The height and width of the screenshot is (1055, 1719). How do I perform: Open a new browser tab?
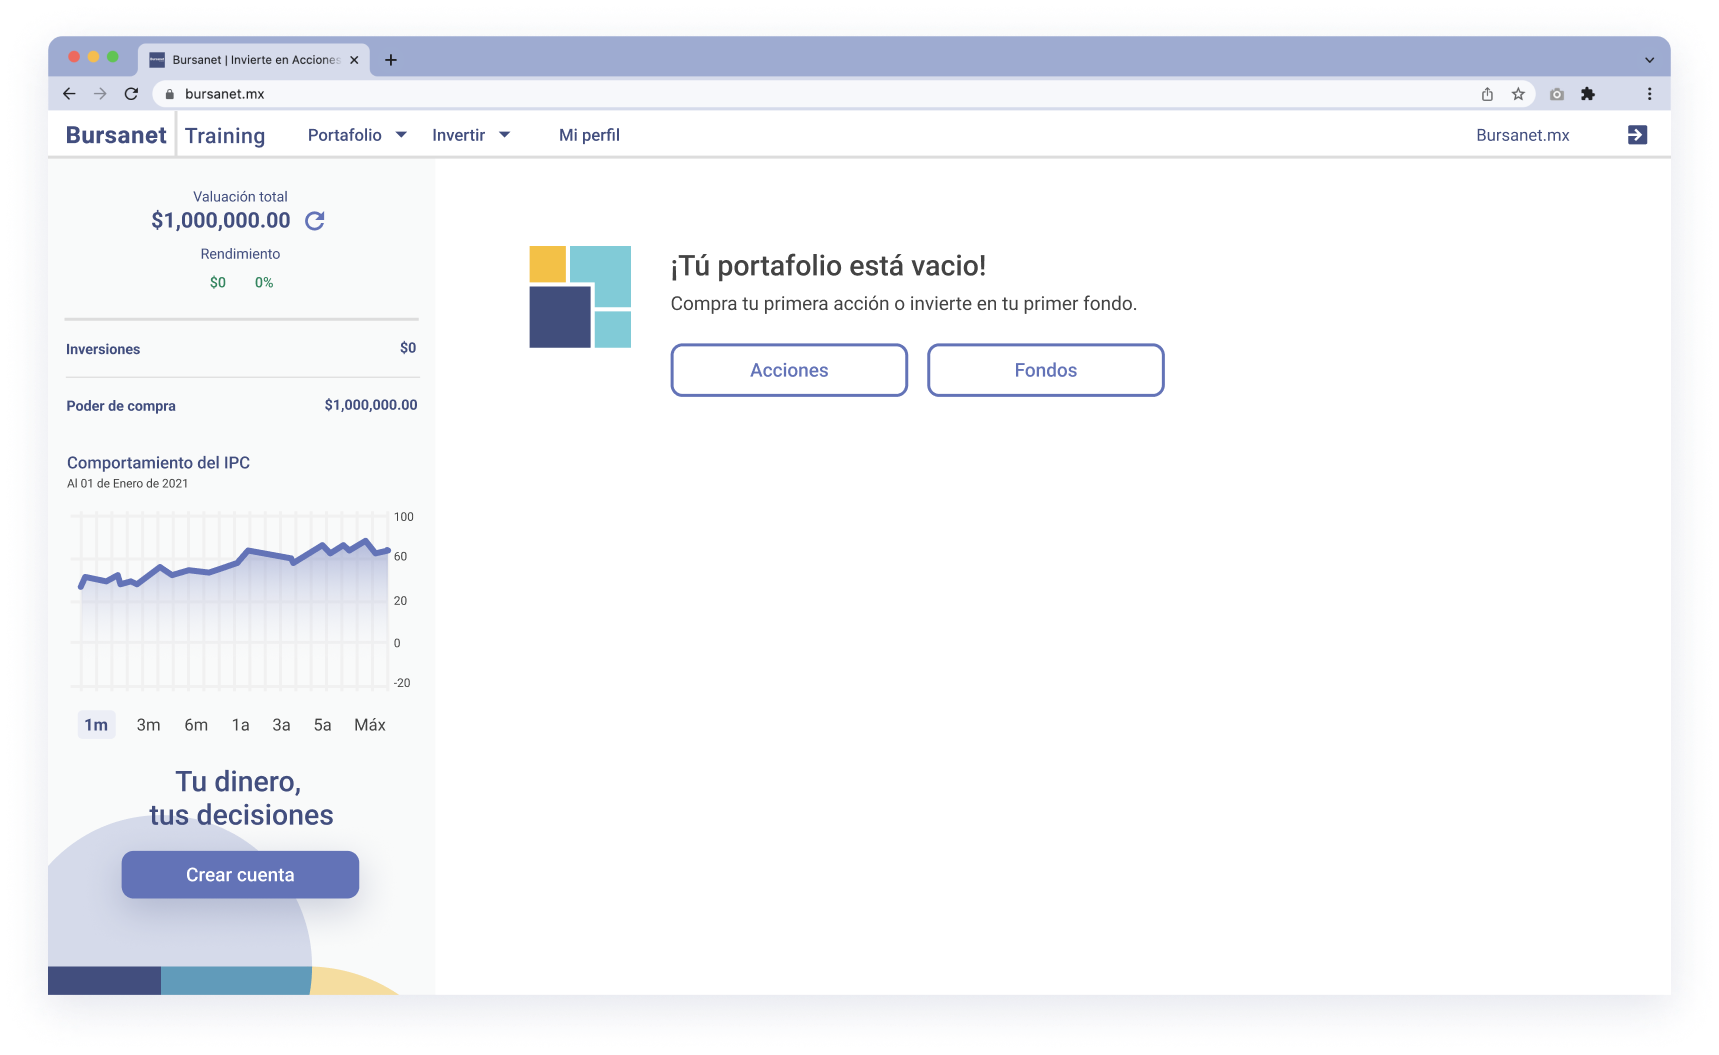point(391,60)
